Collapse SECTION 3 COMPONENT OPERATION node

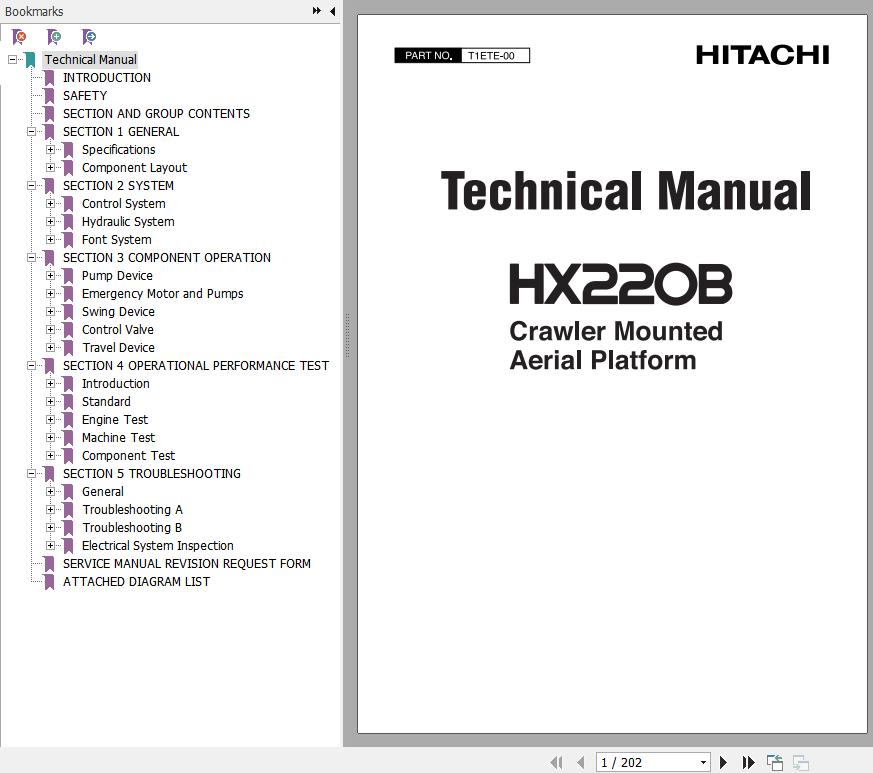pyautogui.click(x=31, y=257)
